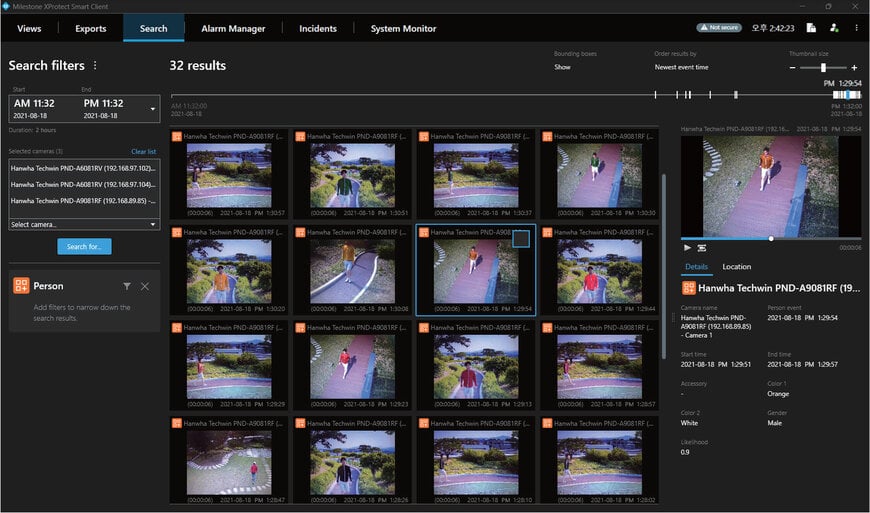Decrease thumbnail size with the minus icon

coord(792,68)
